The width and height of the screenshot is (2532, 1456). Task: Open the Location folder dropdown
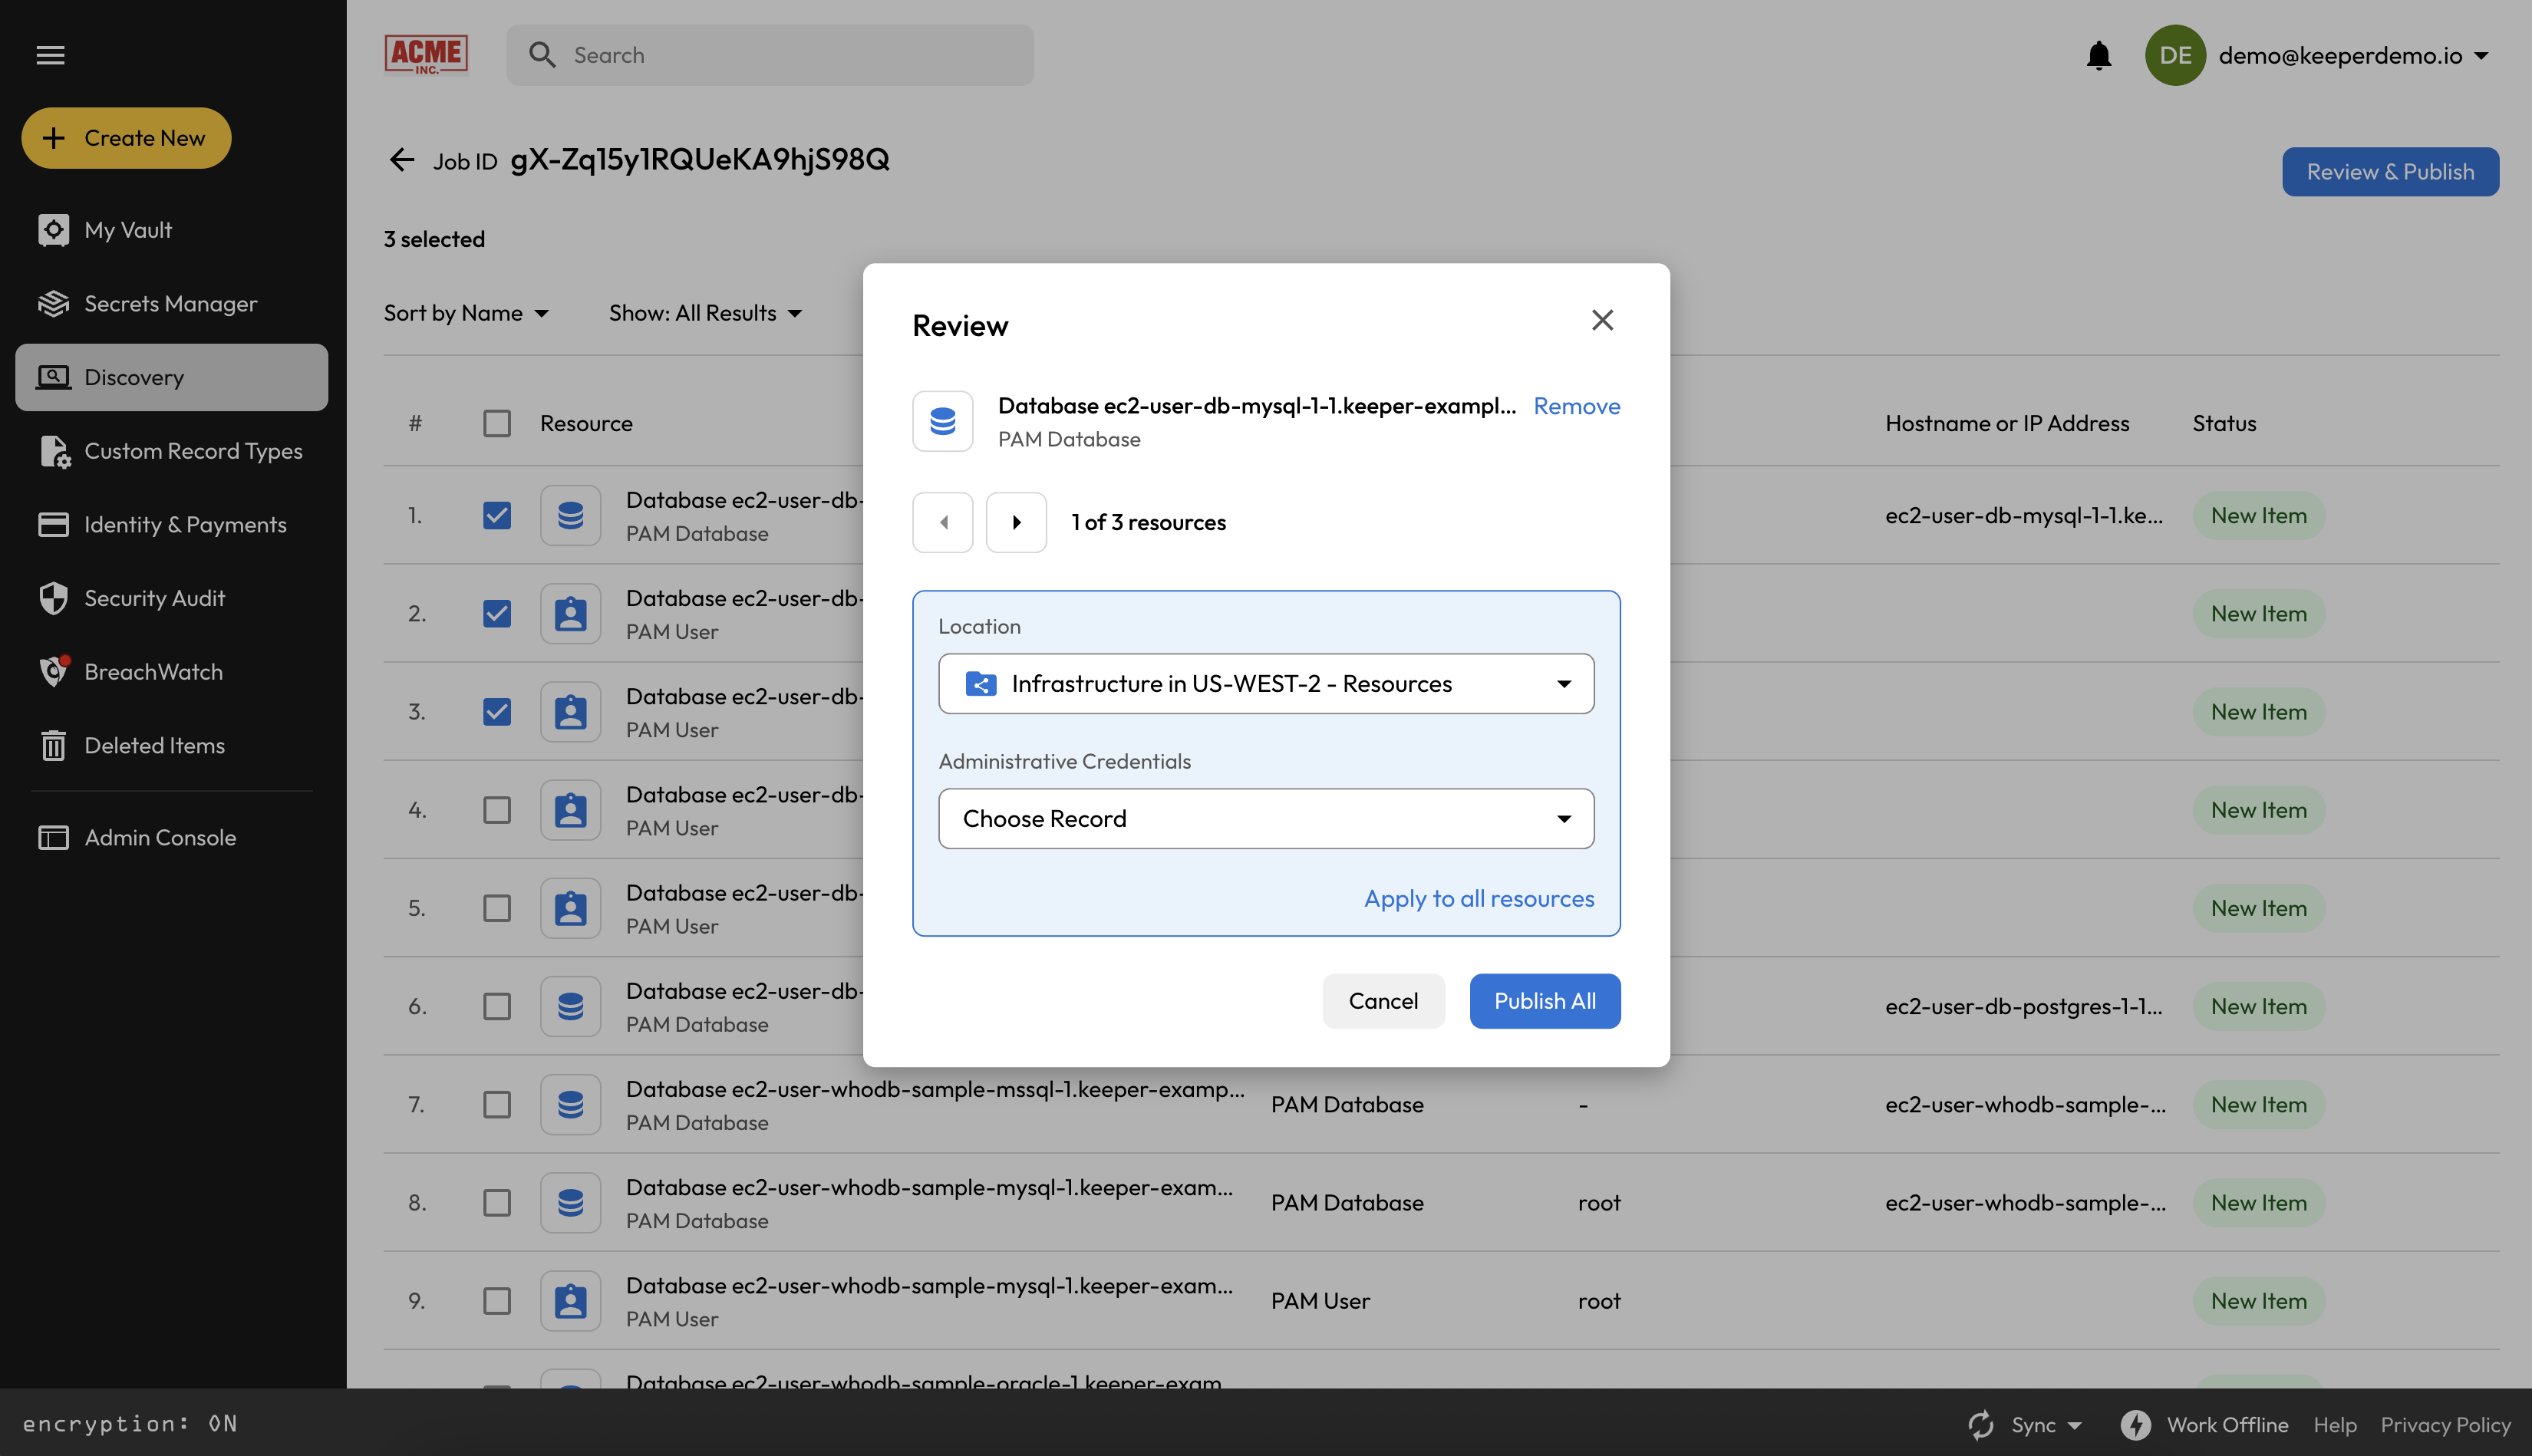[1265, 683]
